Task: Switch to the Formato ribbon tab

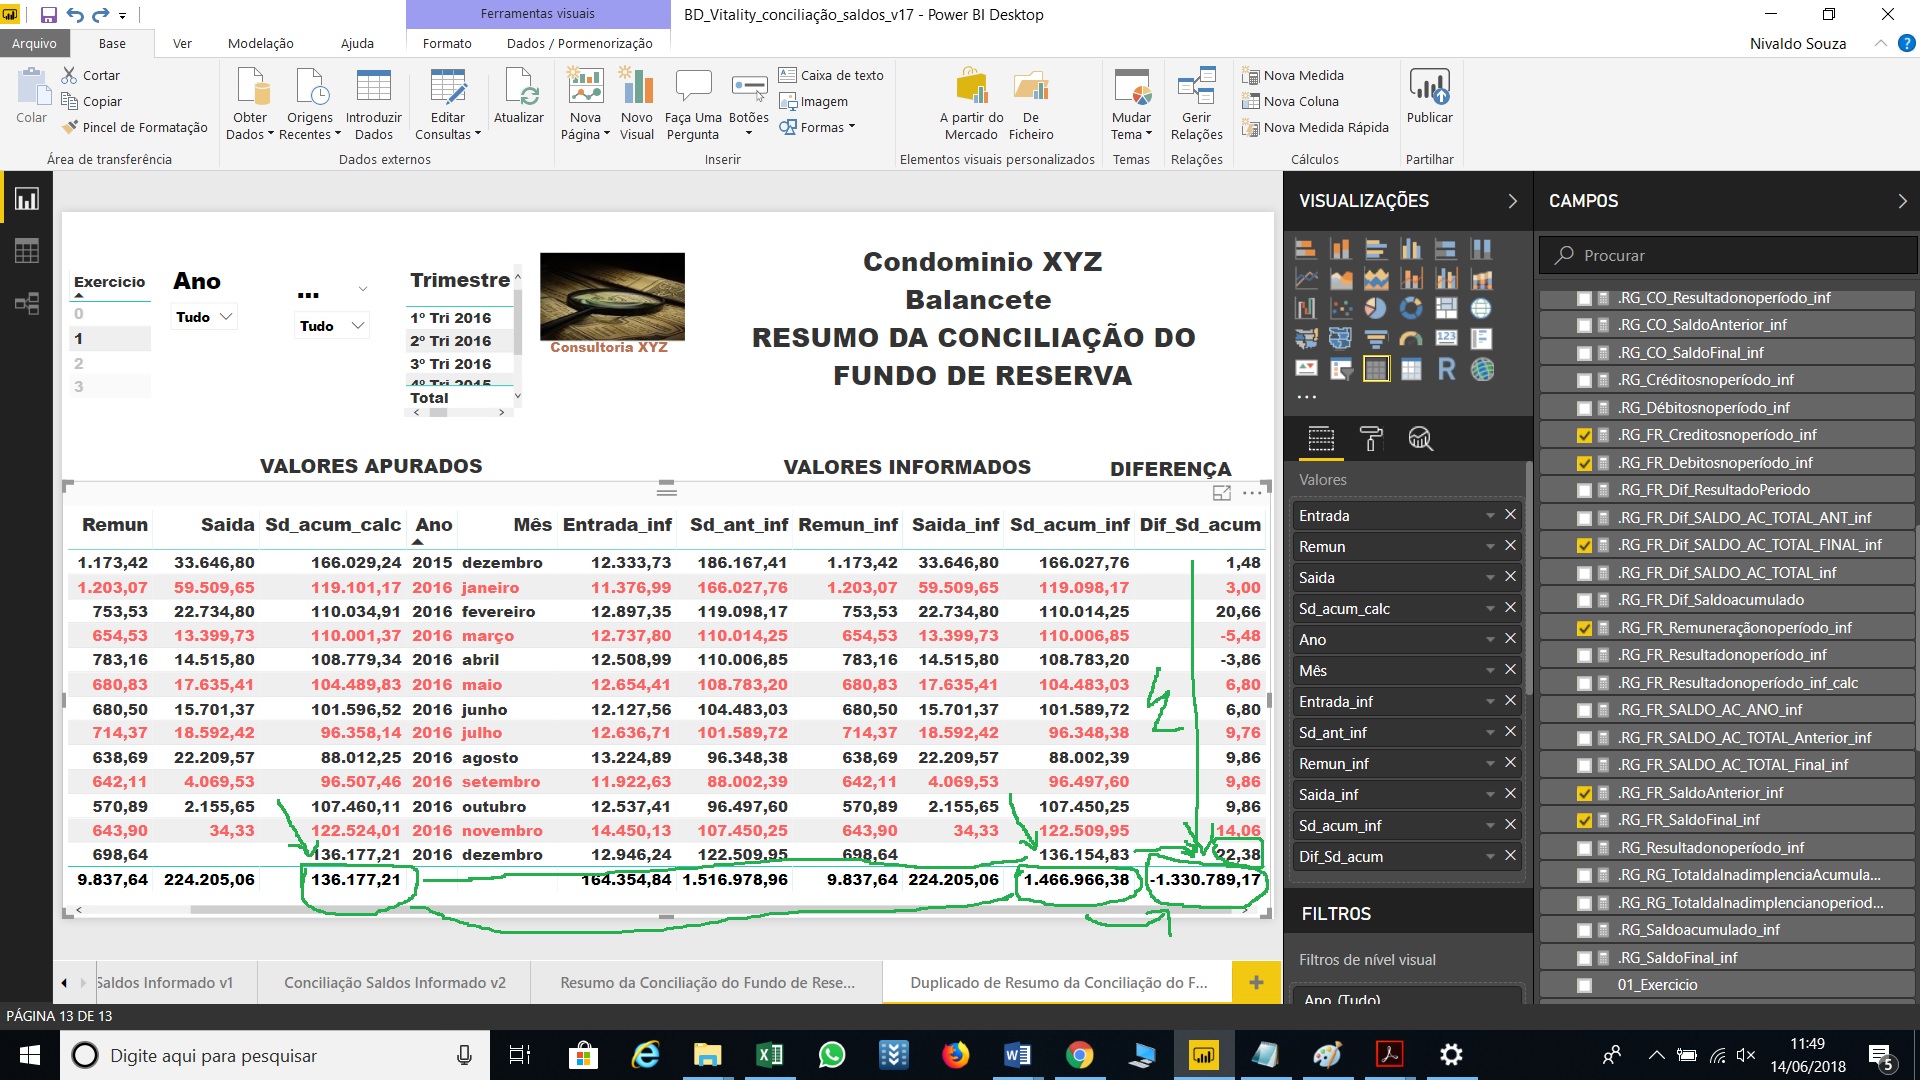Action: click(447, 43)
